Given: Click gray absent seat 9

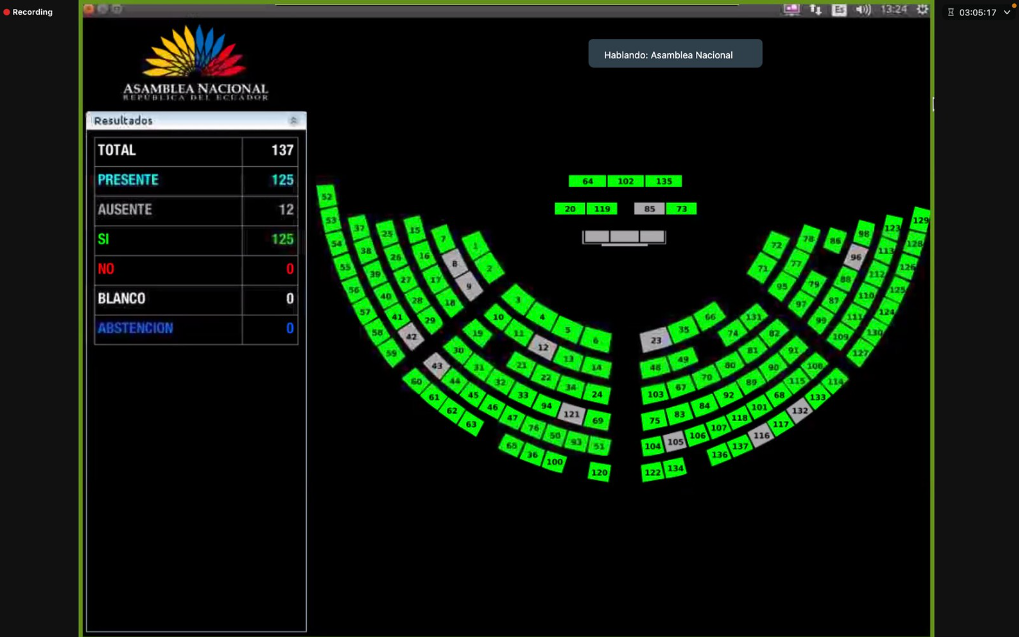Looking at the screenshot, I should point(469,286).
